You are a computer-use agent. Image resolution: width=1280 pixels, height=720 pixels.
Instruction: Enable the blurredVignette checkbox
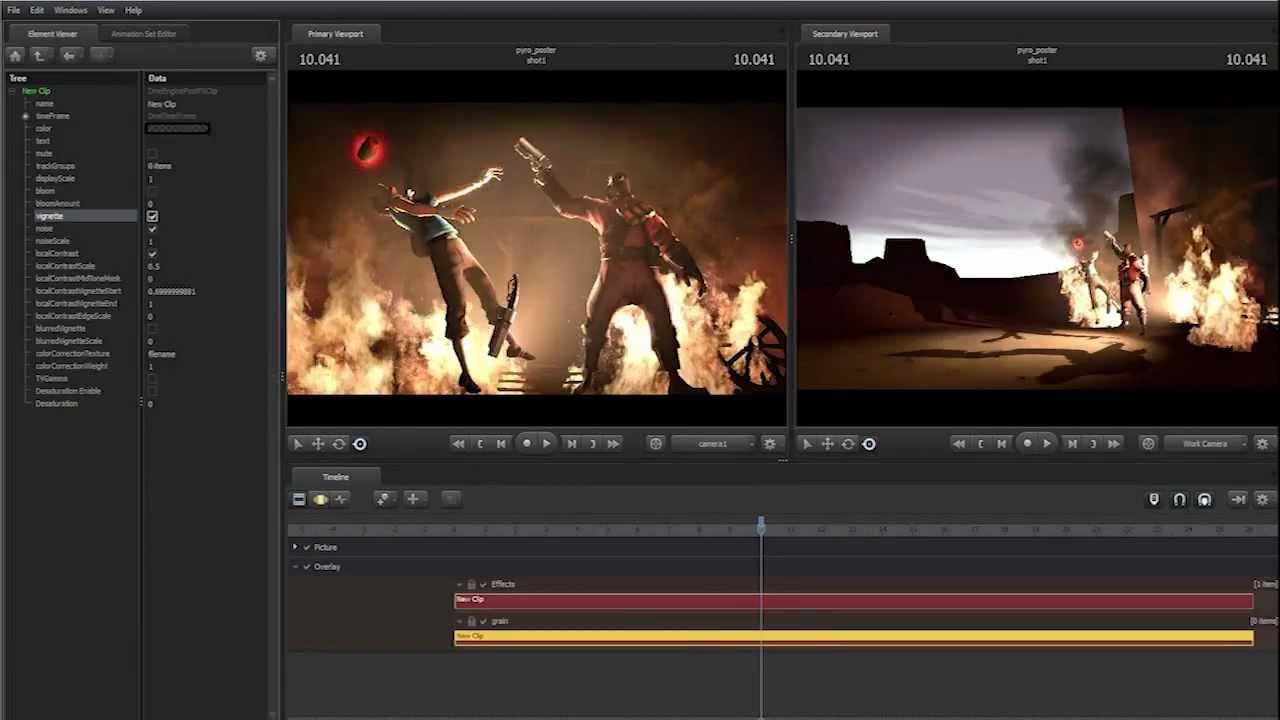coord(152,329)
